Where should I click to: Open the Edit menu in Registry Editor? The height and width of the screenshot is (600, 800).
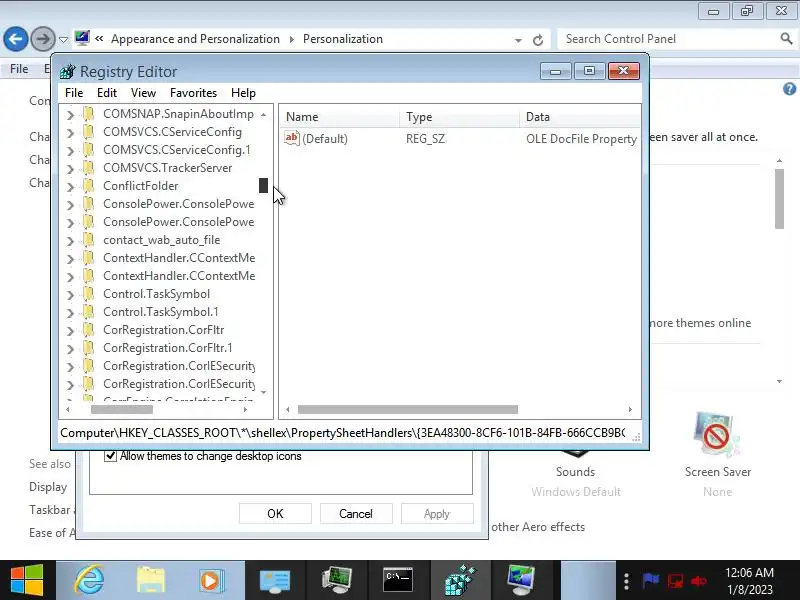(107, 93)
